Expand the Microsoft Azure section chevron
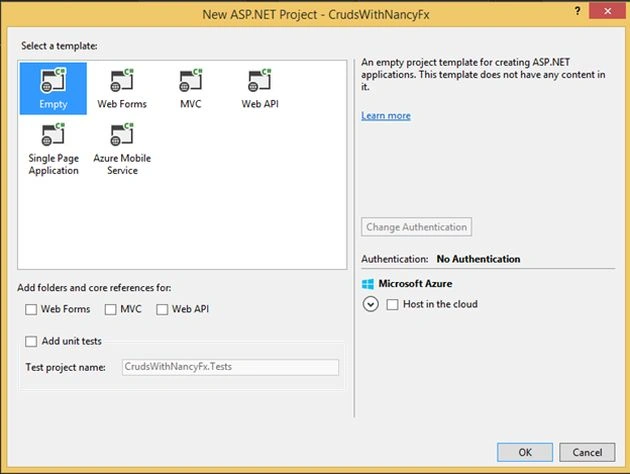This screenshot has width=630, height=474. pos(370,304)
